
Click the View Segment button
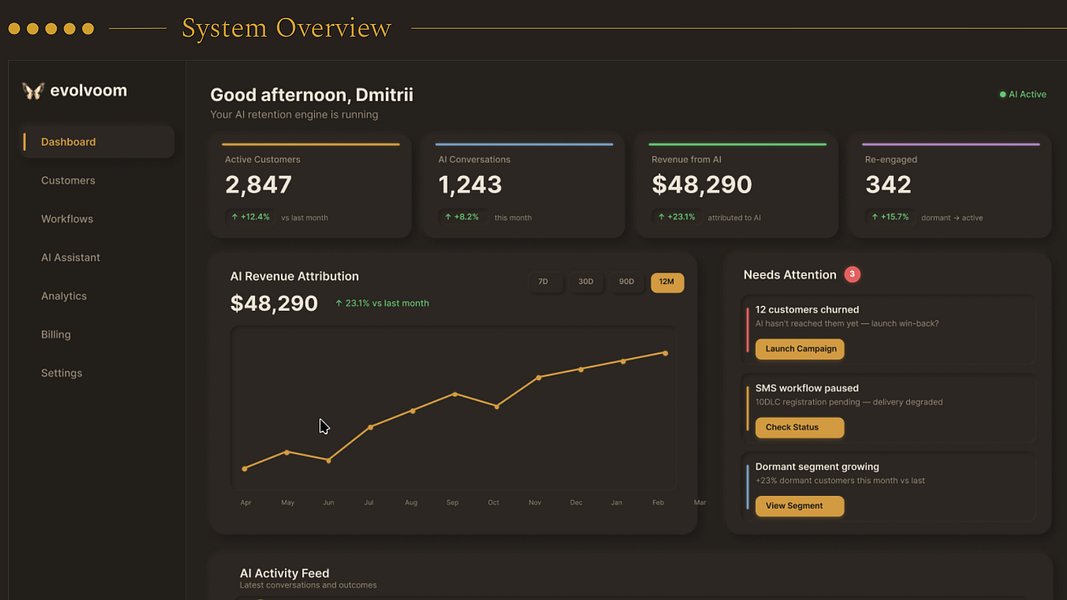click(800, 506)
